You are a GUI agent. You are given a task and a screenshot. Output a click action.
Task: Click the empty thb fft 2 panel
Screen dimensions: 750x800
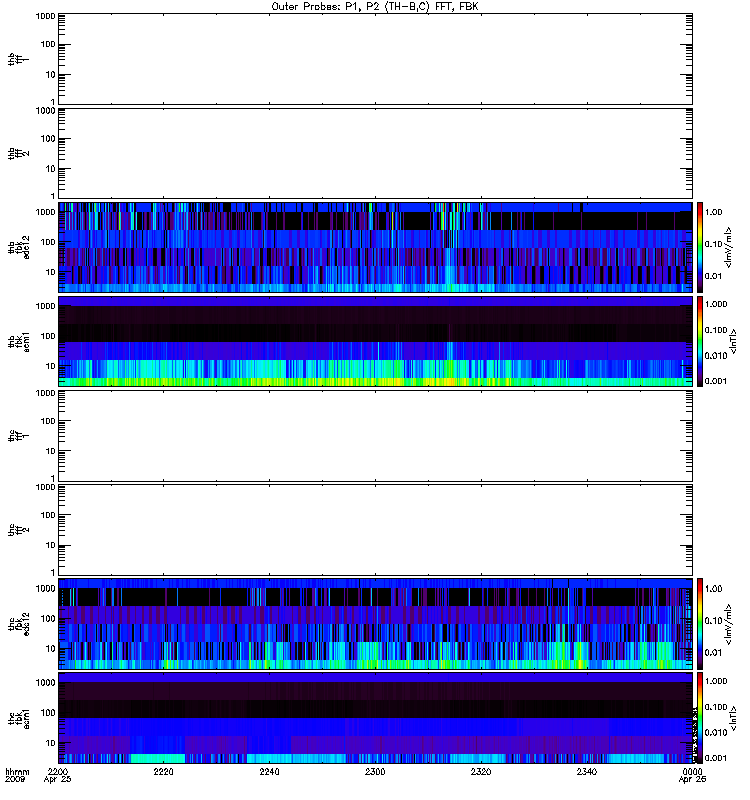click(375, 153)
